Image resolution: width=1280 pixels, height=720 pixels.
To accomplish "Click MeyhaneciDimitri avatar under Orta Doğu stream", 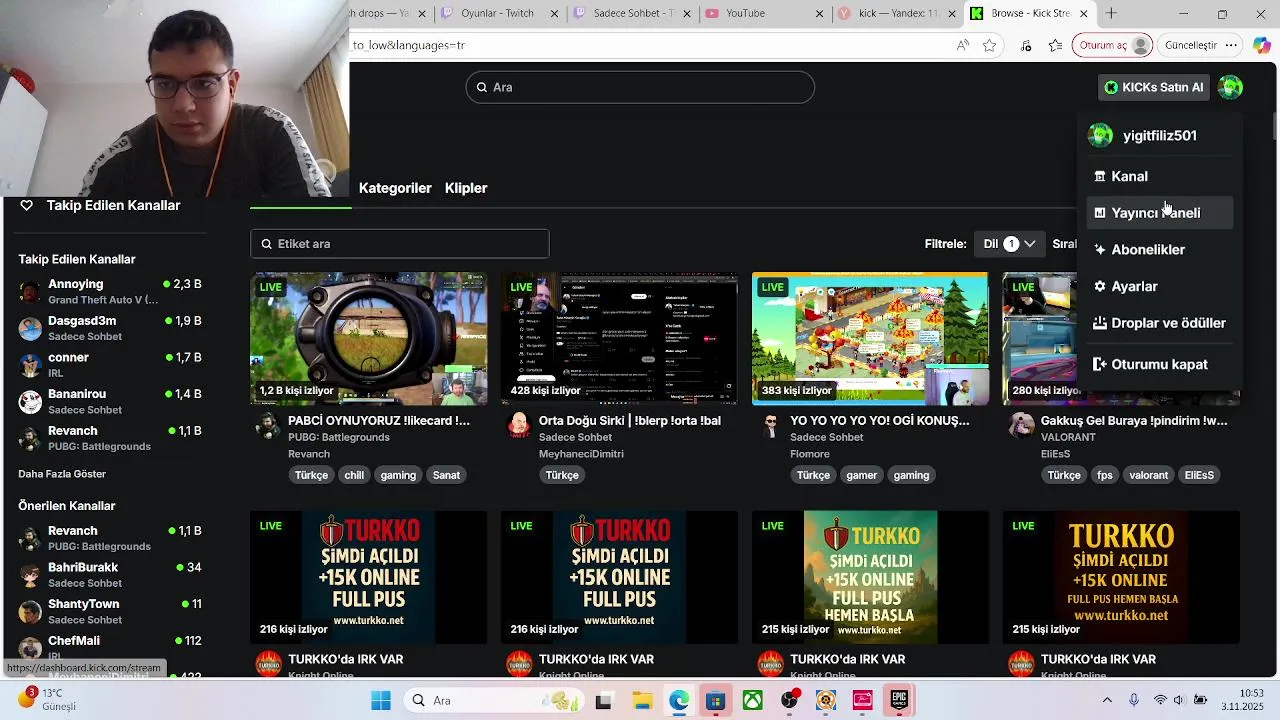I will [x=519, y=426].
